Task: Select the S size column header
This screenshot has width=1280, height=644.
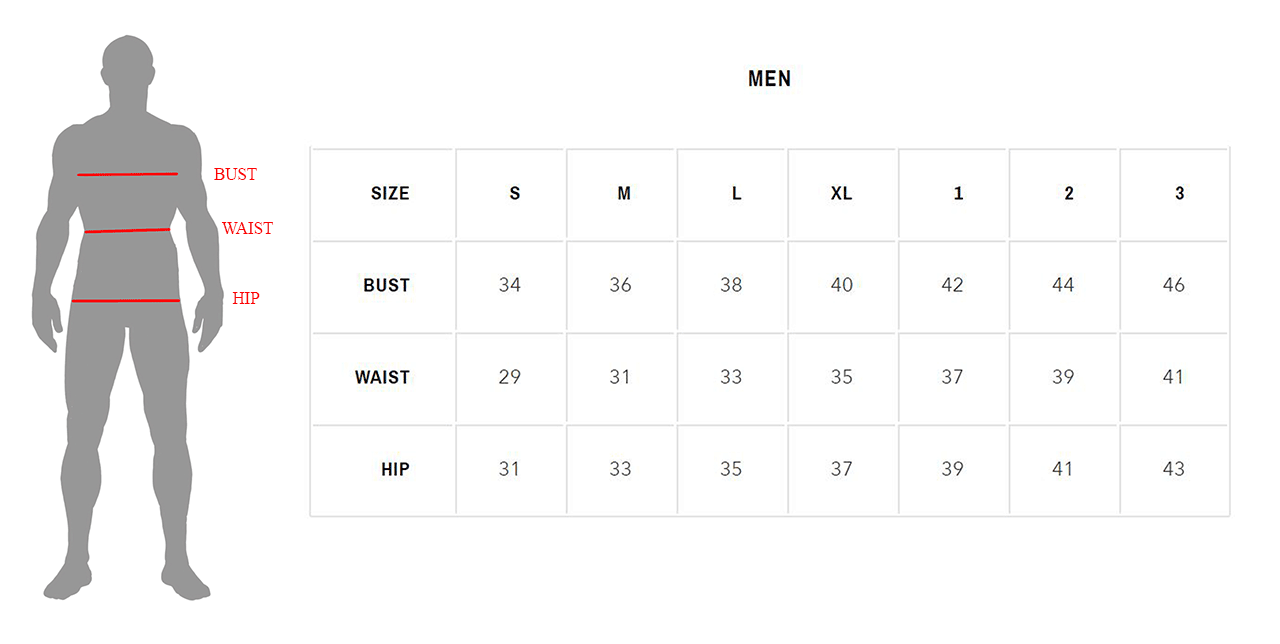Action: 515,194
